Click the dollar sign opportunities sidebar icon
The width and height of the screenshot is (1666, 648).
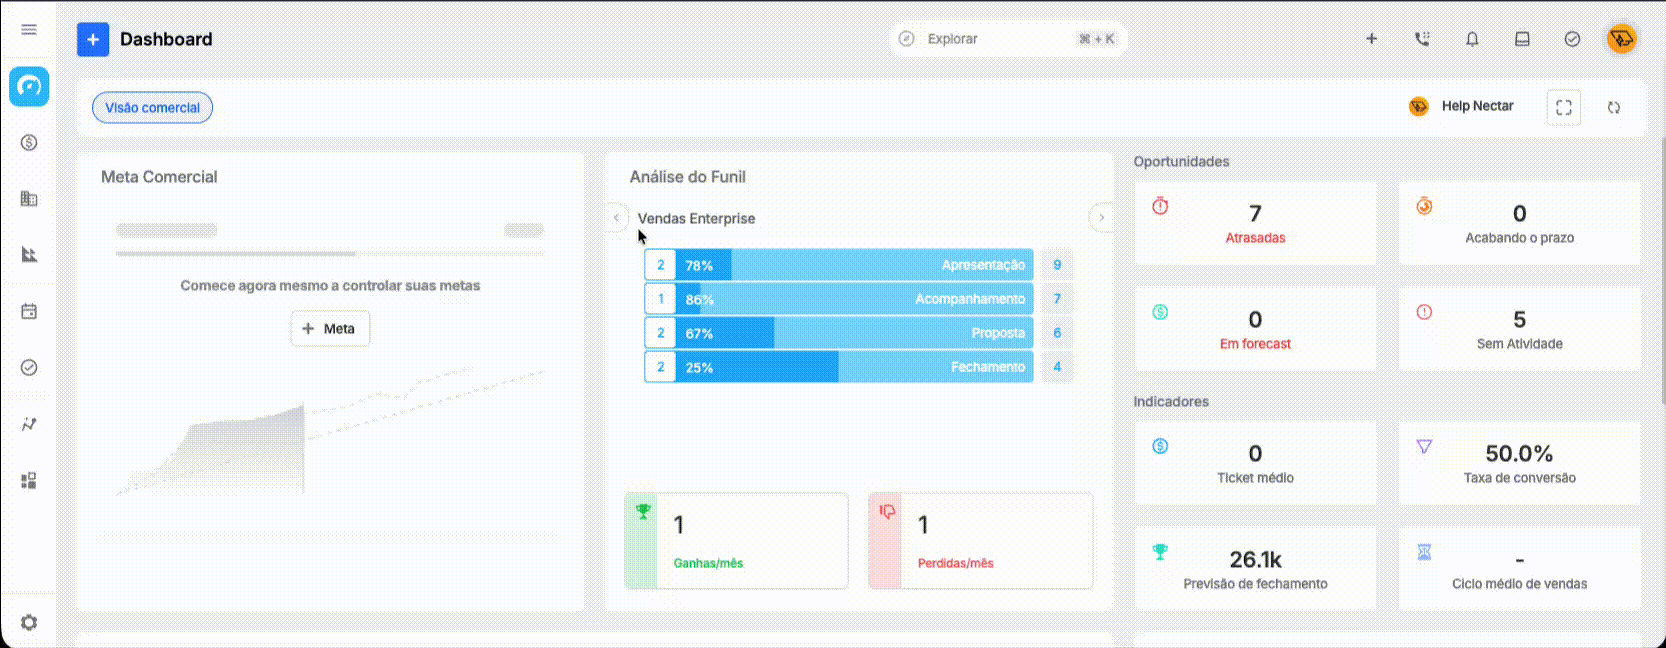click(29, 143)
